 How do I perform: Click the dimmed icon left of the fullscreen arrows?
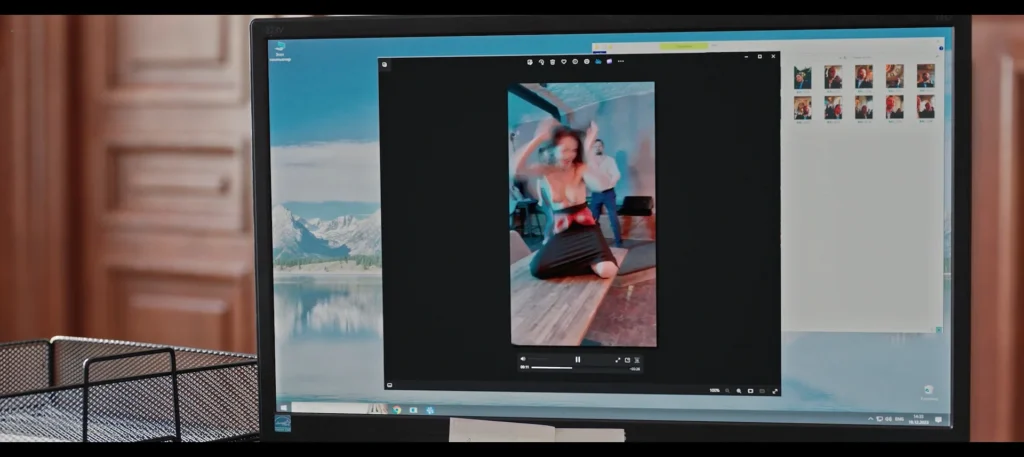tap(762, 391)
